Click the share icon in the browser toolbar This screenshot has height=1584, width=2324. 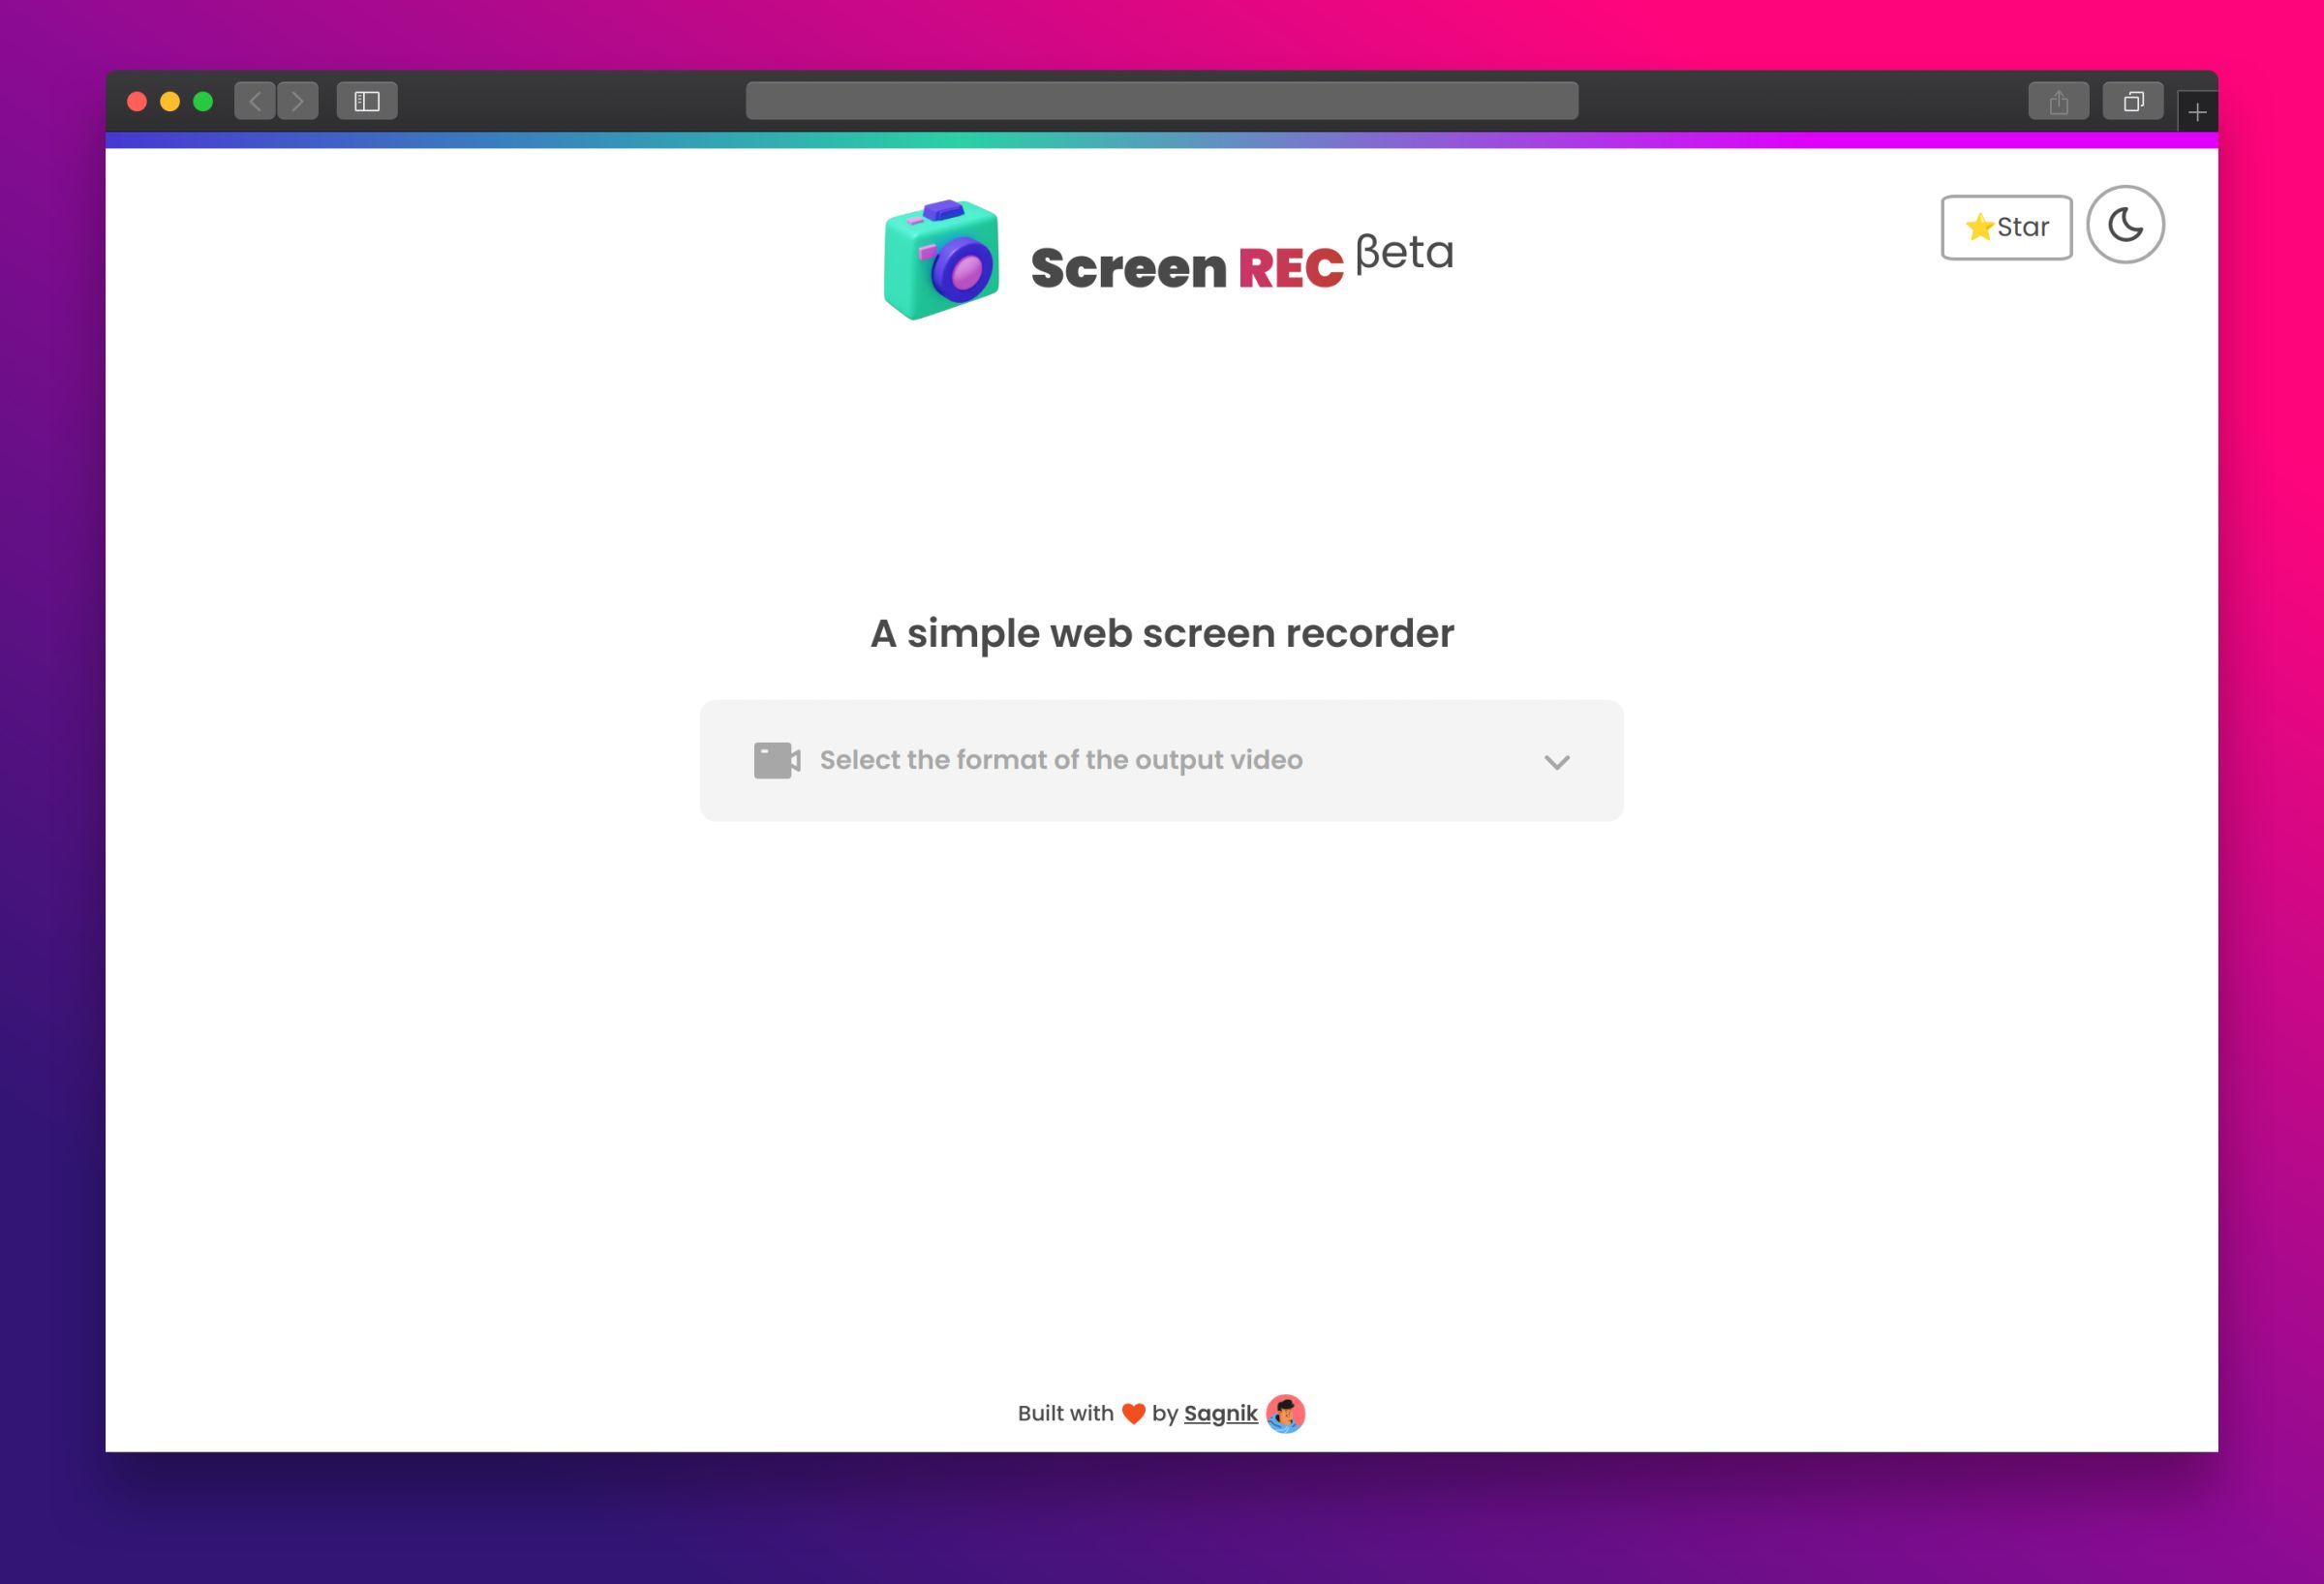(2058, 100)
